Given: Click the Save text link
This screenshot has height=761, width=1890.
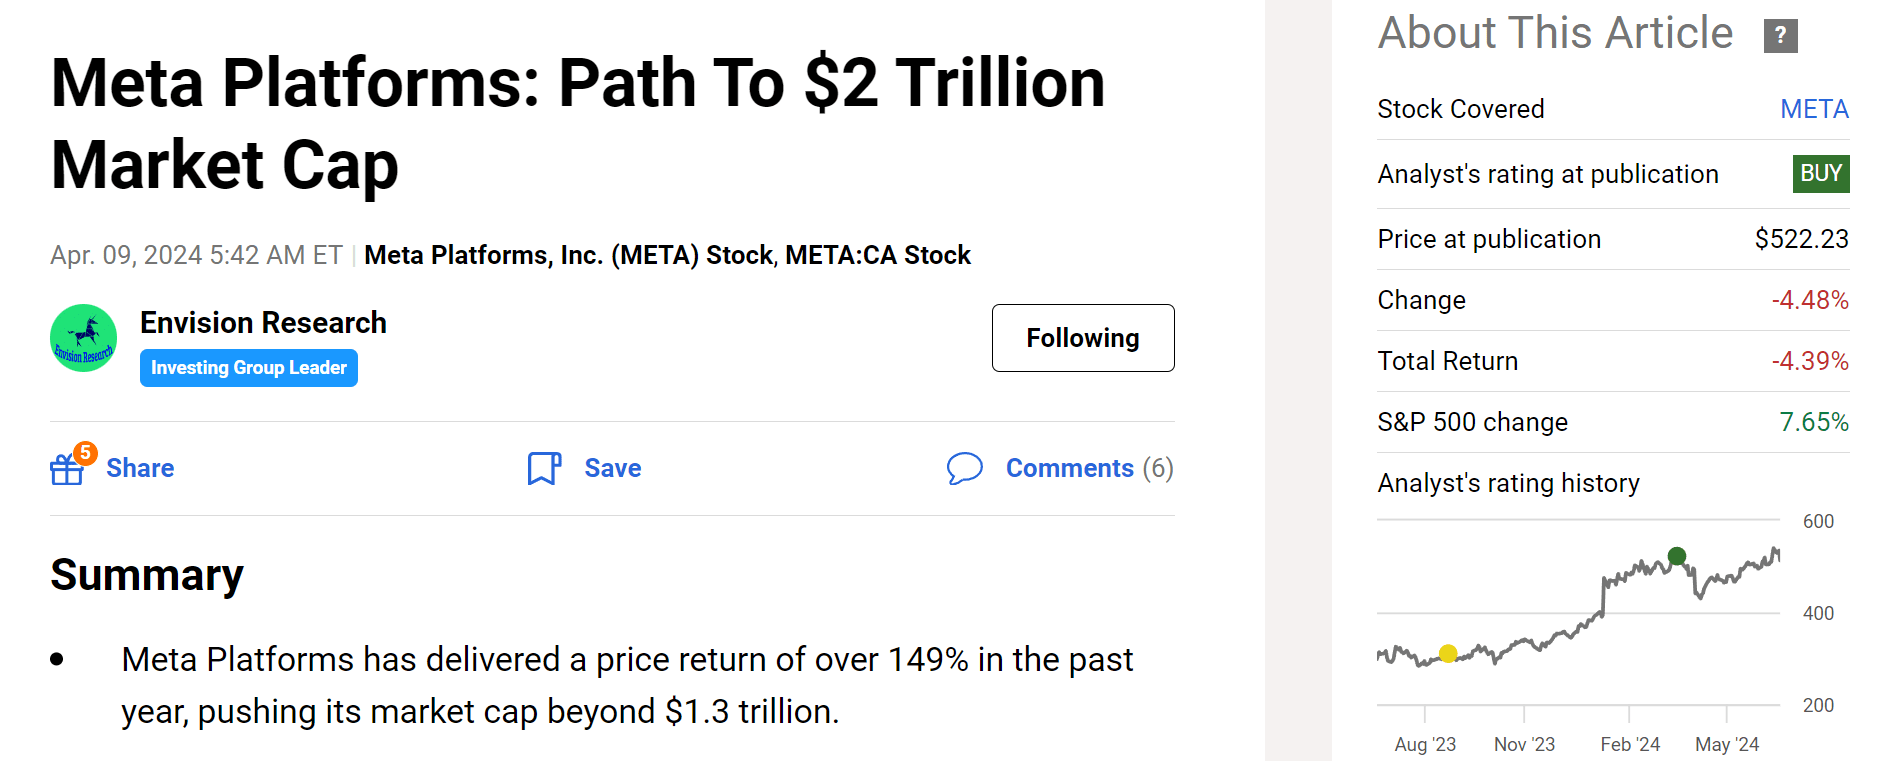Looking at the screenshot, I should coord(613,468).
